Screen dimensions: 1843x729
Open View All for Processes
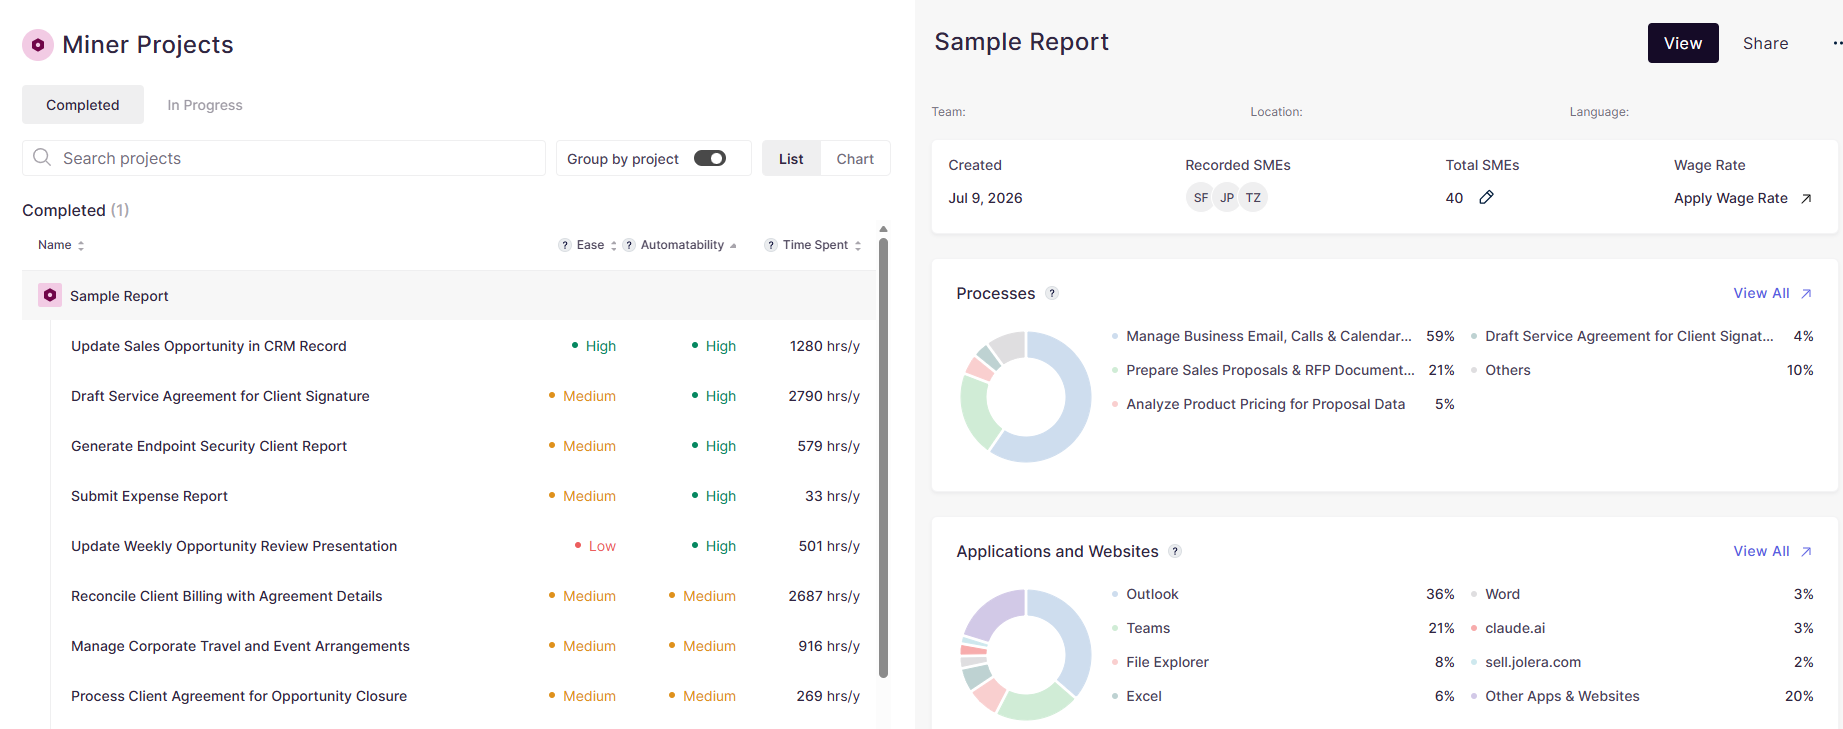[1772, 293]
